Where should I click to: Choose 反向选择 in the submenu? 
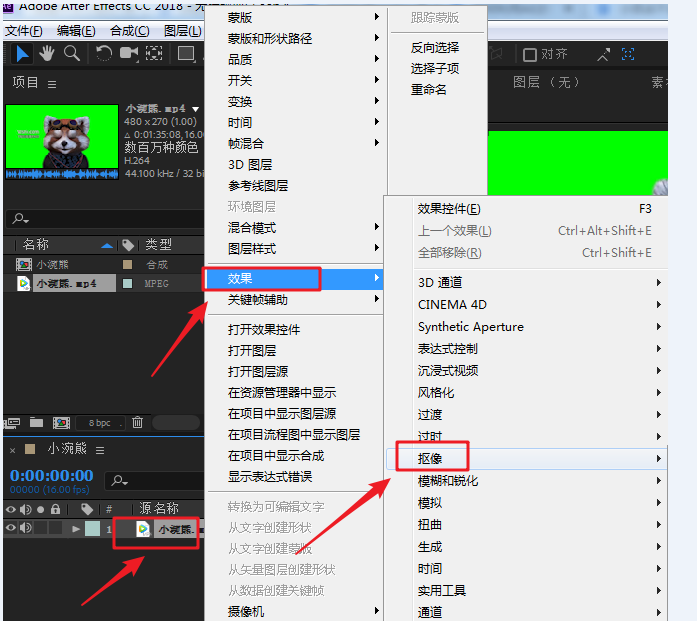point(437,47)
